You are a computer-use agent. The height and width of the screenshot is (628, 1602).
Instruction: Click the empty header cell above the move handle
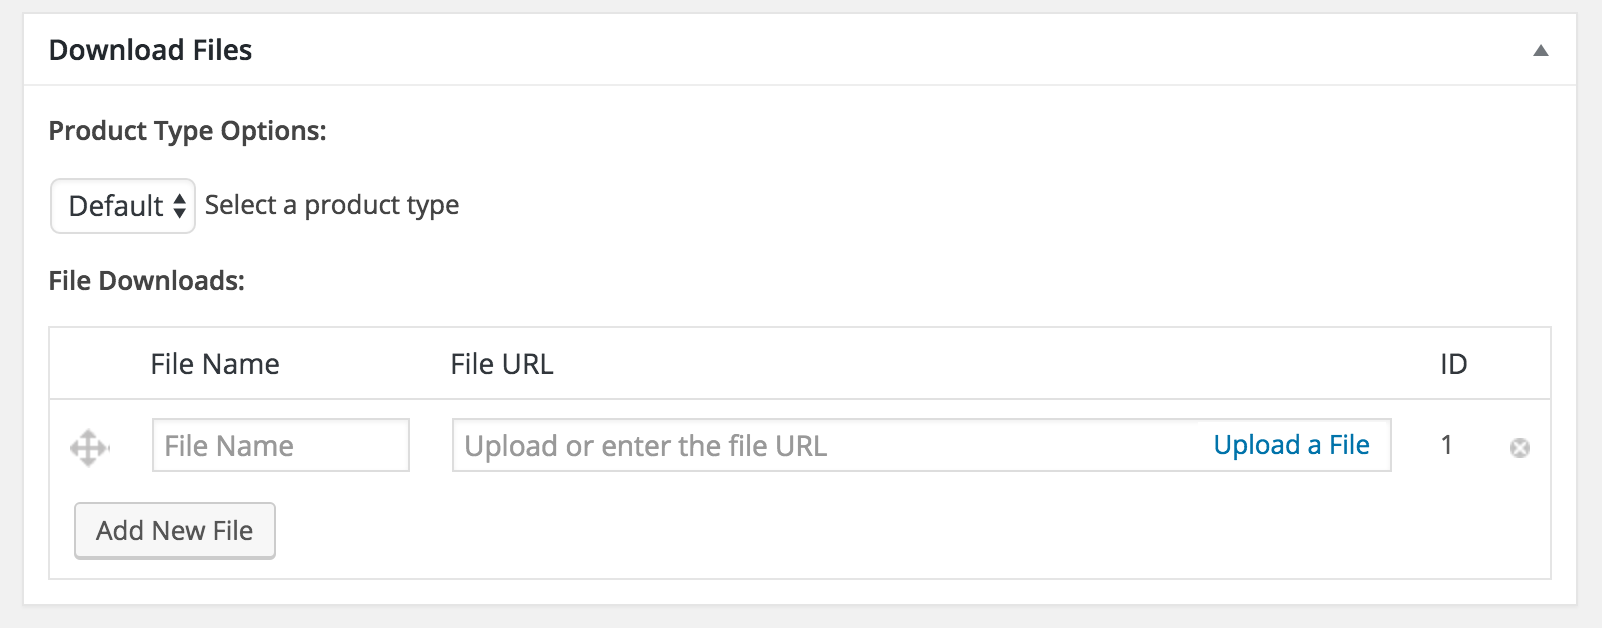tap(89, 364)
